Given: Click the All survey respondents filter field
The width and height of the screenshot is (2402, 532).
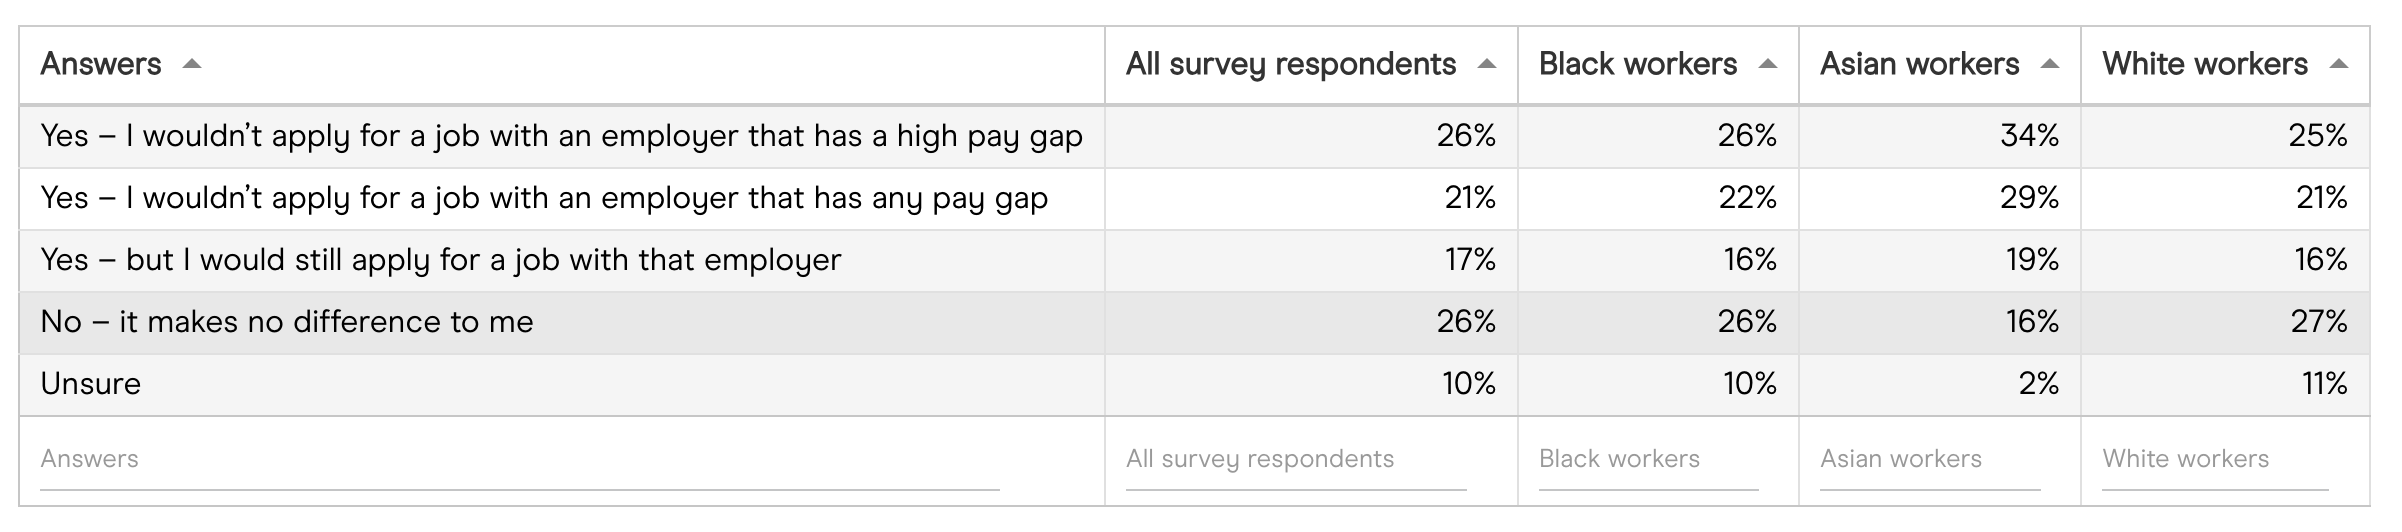Looking at the screenshot, I should (x=1295, y=459).
